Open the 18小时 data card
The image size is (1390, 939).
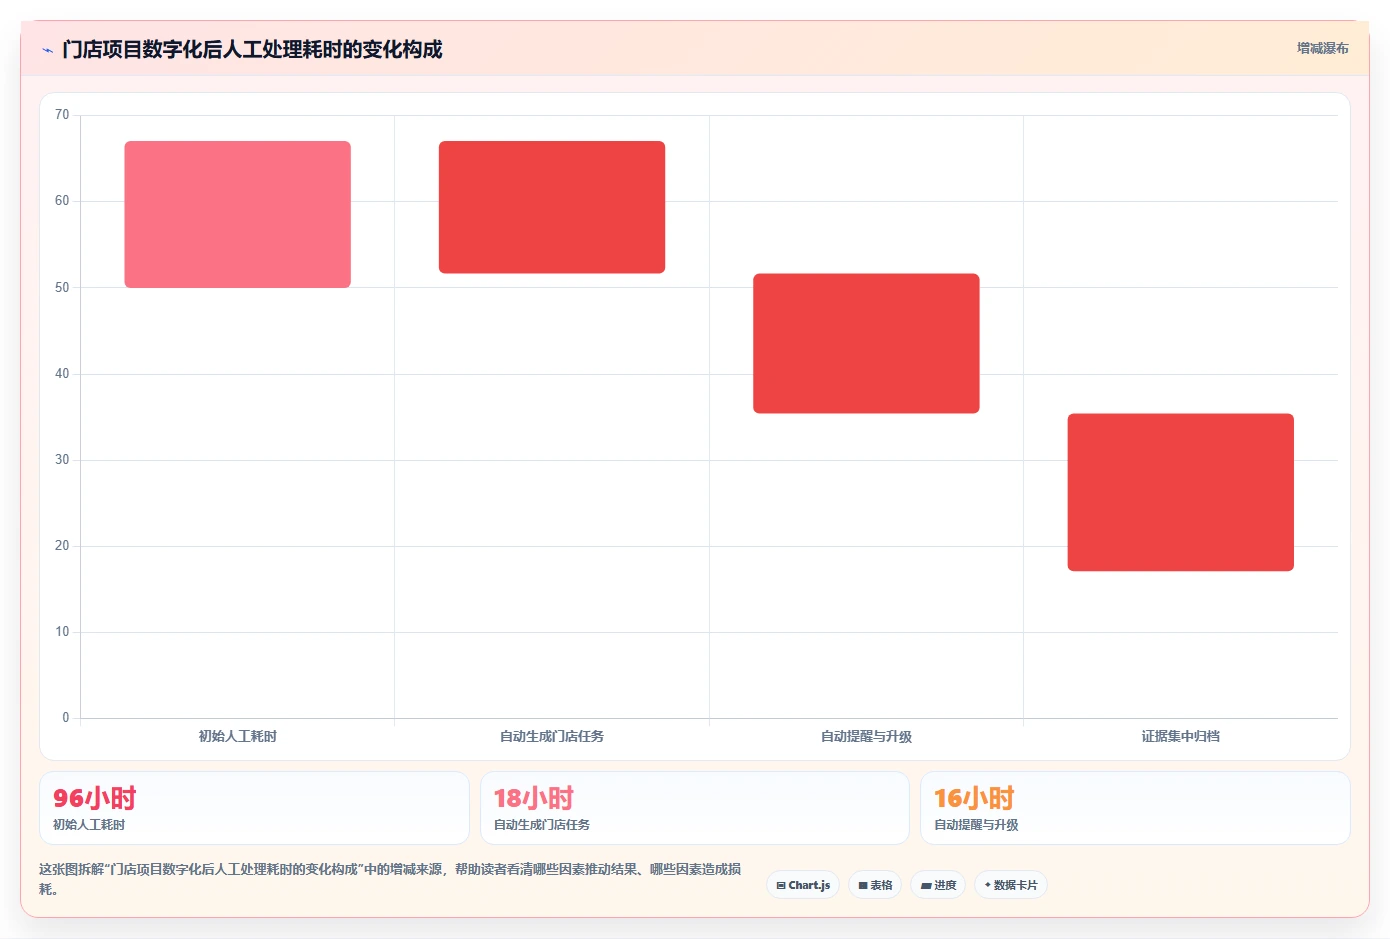(695, 808)
